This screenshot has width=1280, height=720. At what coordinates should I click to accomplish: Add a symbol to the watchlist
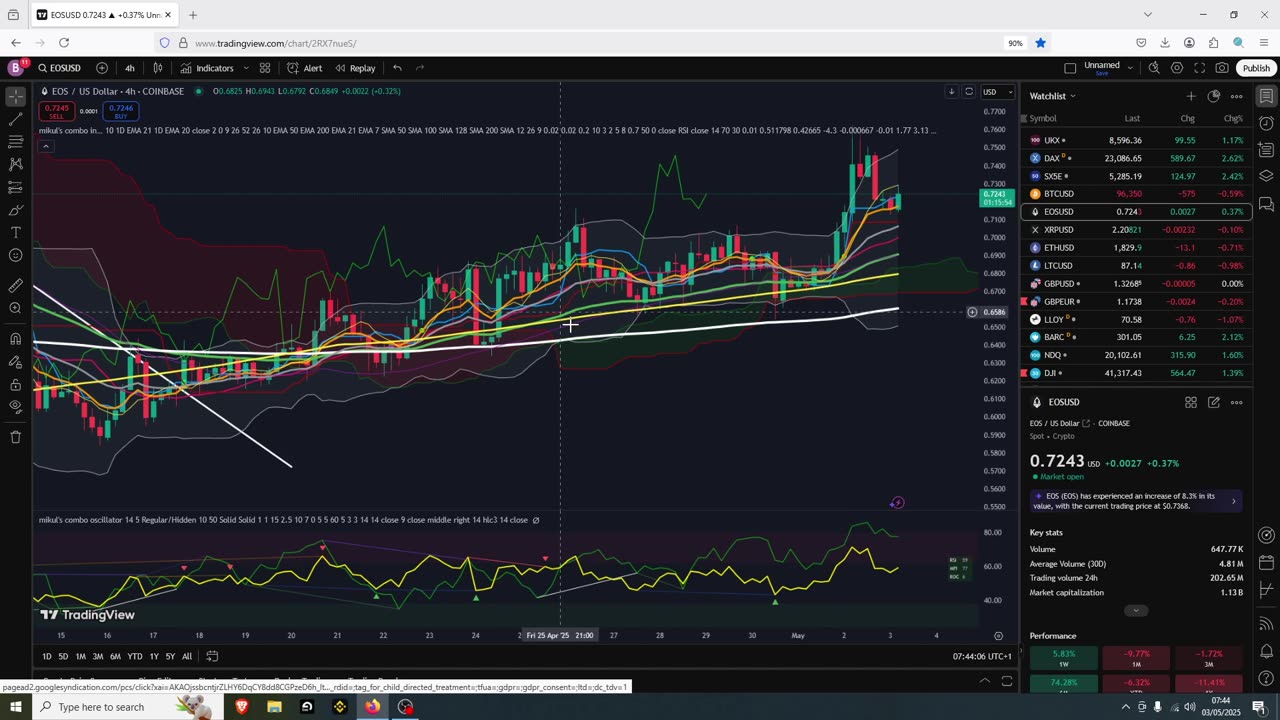(1191, 96)
